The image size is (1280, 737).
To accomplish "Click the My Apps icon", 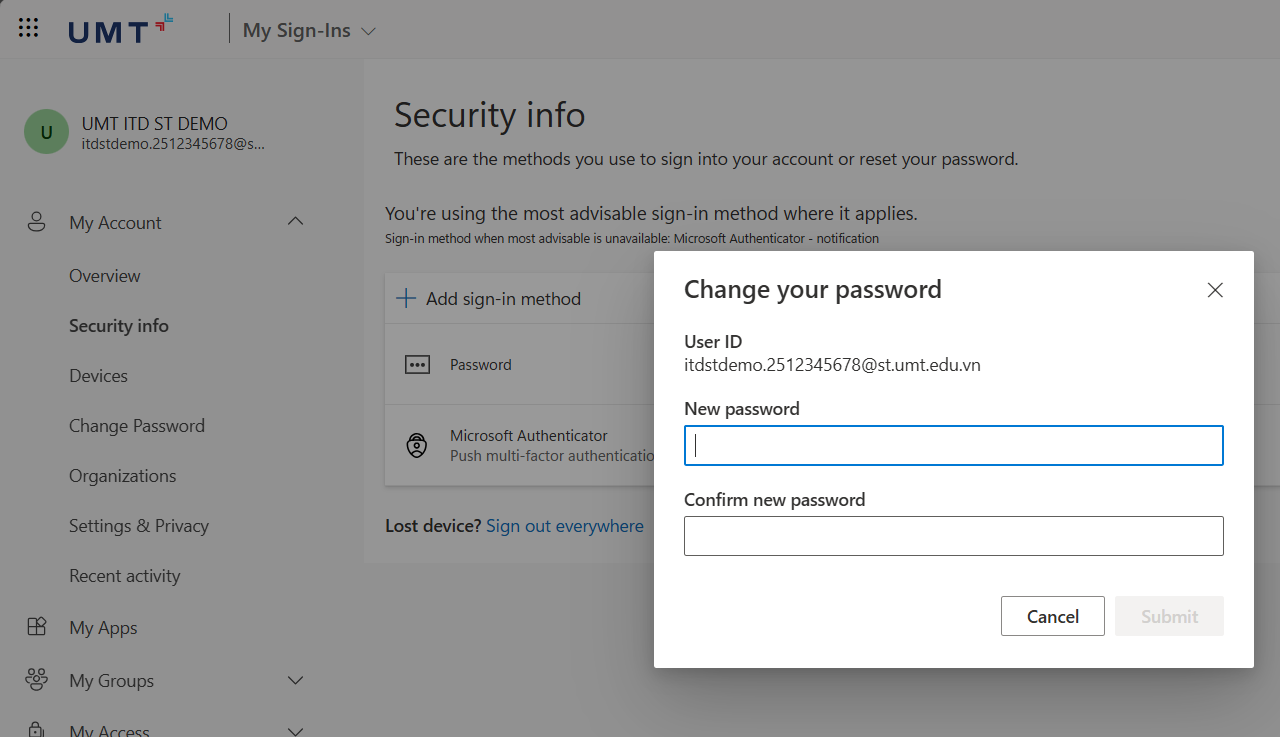I will pos(37,627).
